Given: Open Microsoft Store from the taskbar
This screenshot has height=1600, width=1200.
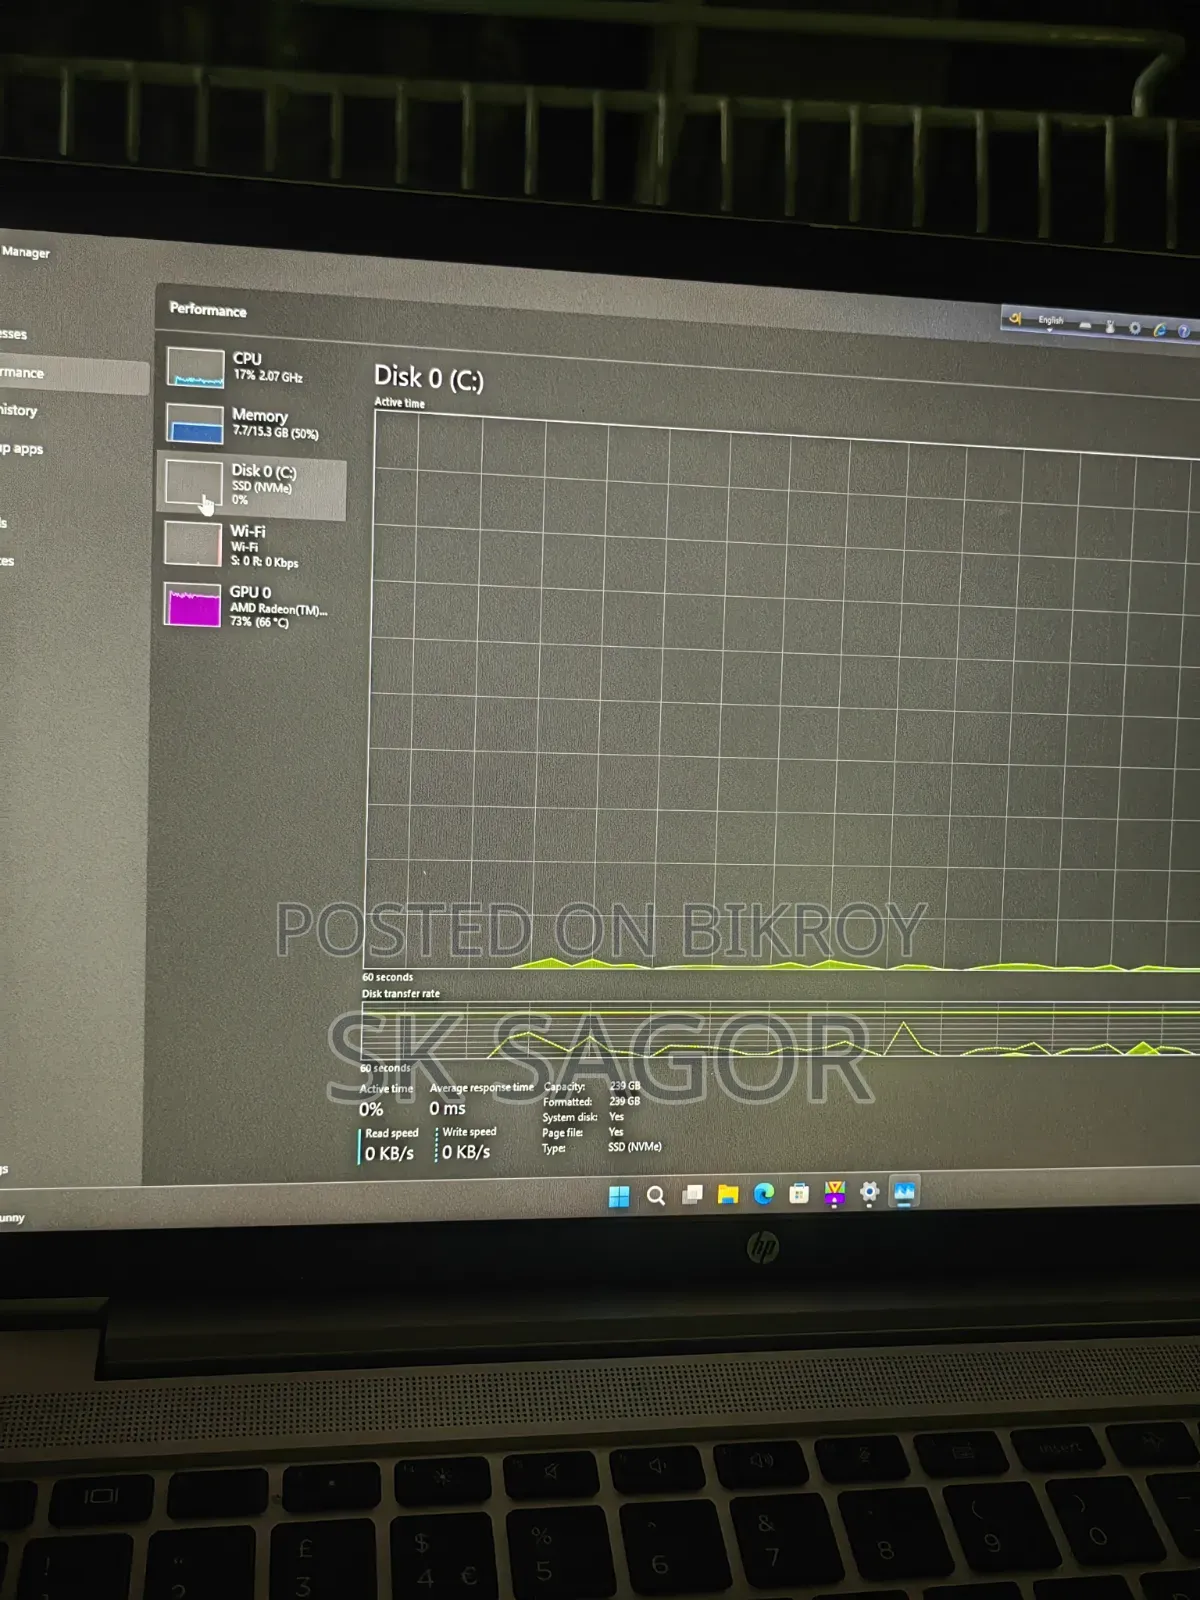Looking at the screenshot, I should (799, 1193).
